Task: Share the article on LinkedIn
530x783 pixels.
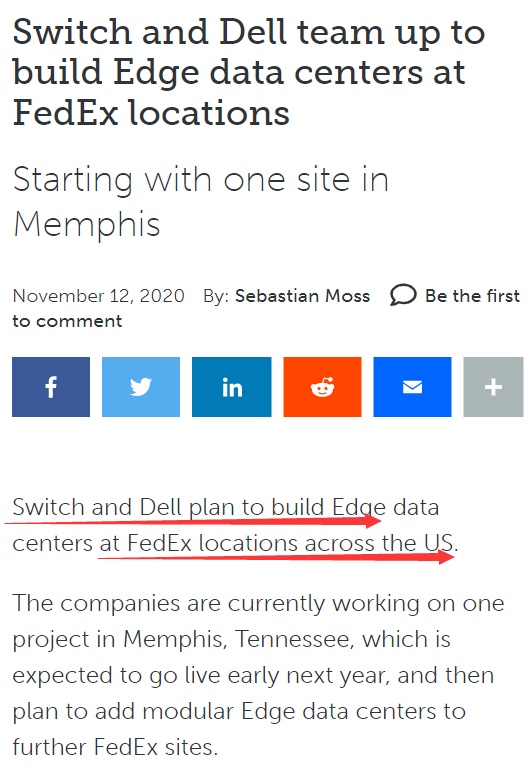Action: pos(232,387)
